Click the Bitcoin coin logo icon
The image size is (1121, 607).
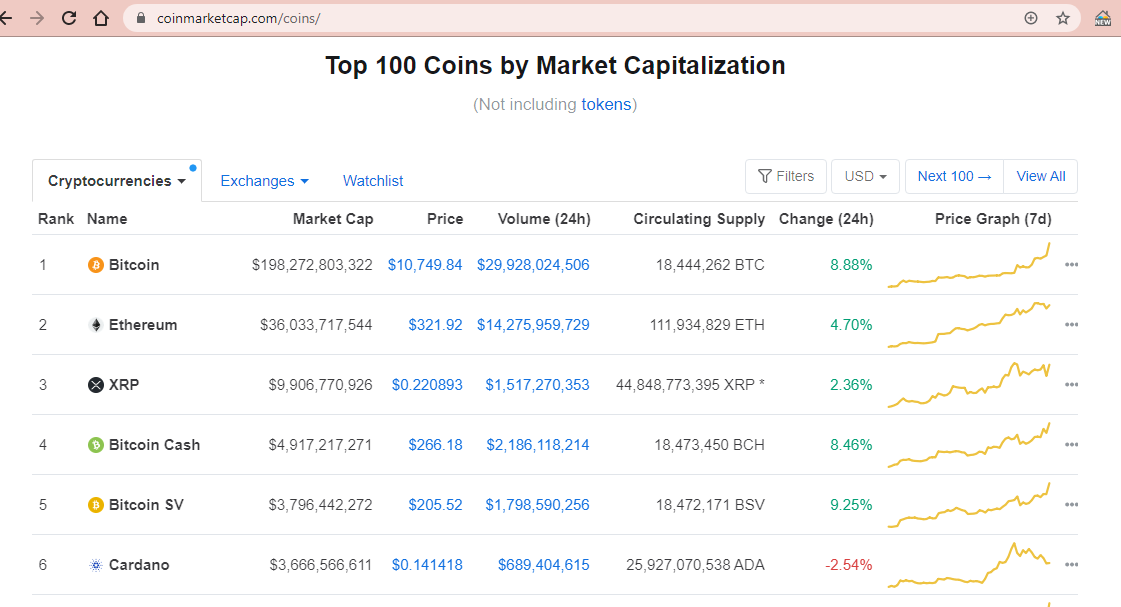[96, 265]
